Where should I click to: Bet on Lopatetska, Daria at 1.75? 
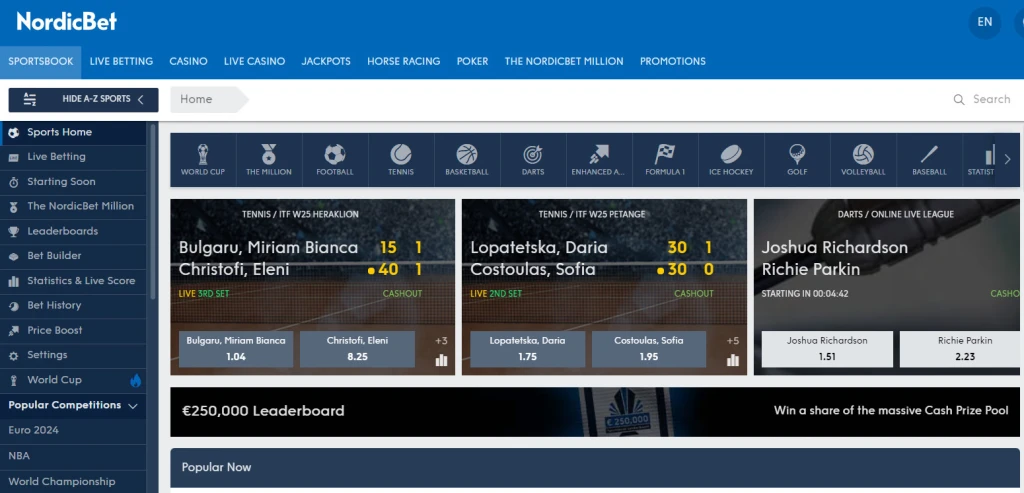(528, 349)
